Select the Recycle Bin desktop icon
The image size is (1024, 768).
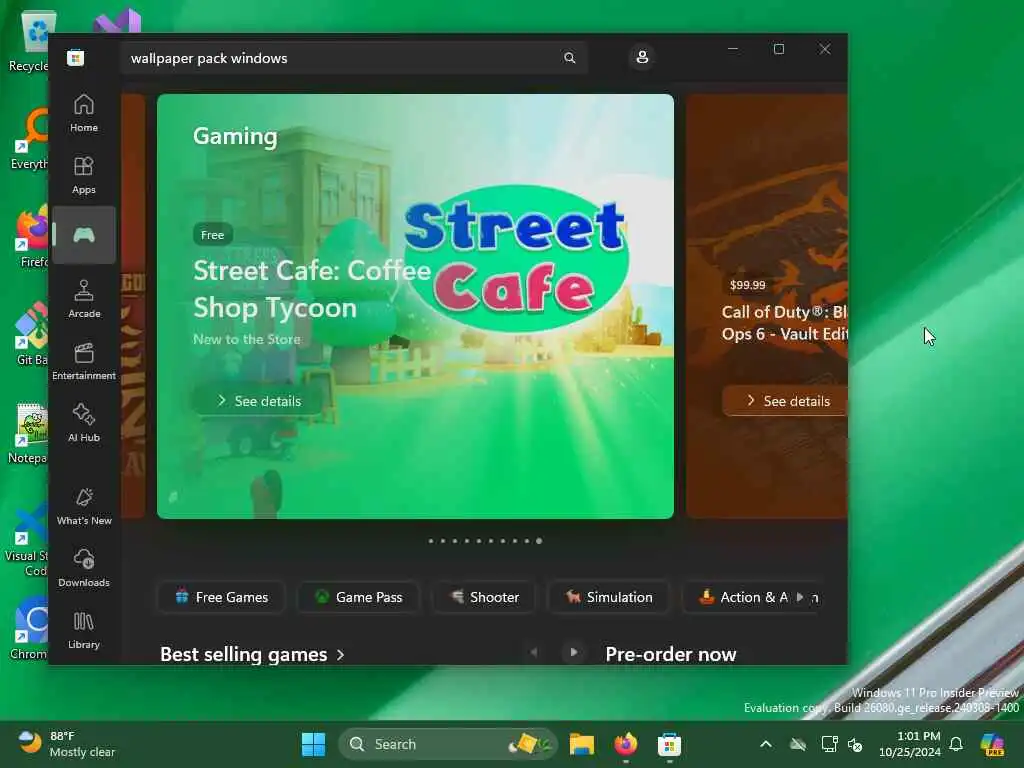coord(29,41)
